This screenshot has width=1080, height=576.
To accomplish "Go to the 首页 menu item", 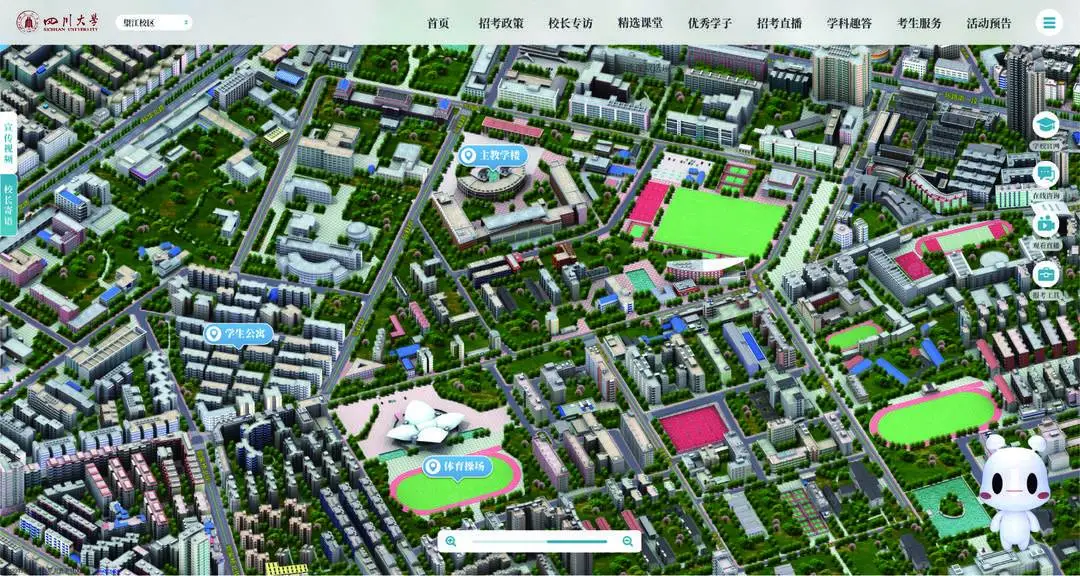I will click(438, 23).
